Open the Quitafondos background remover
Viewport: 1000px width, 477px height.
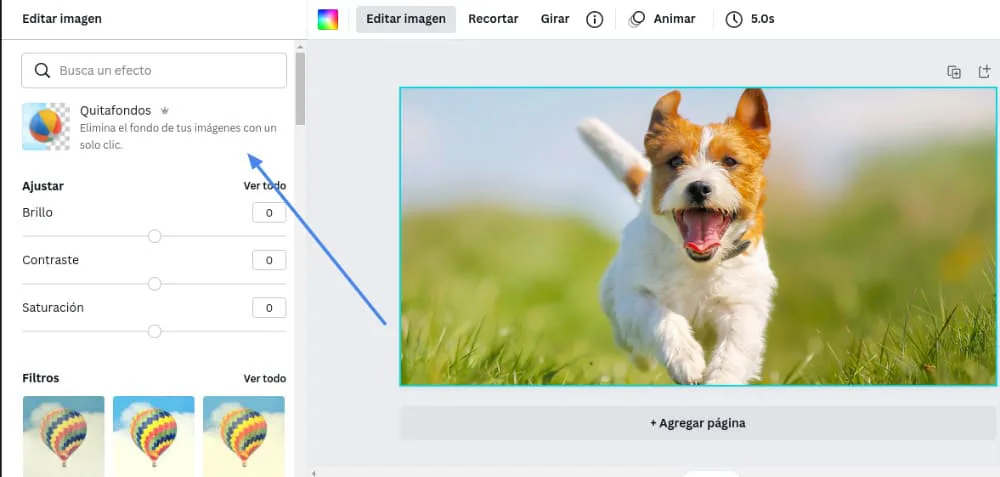pos(154,127)
